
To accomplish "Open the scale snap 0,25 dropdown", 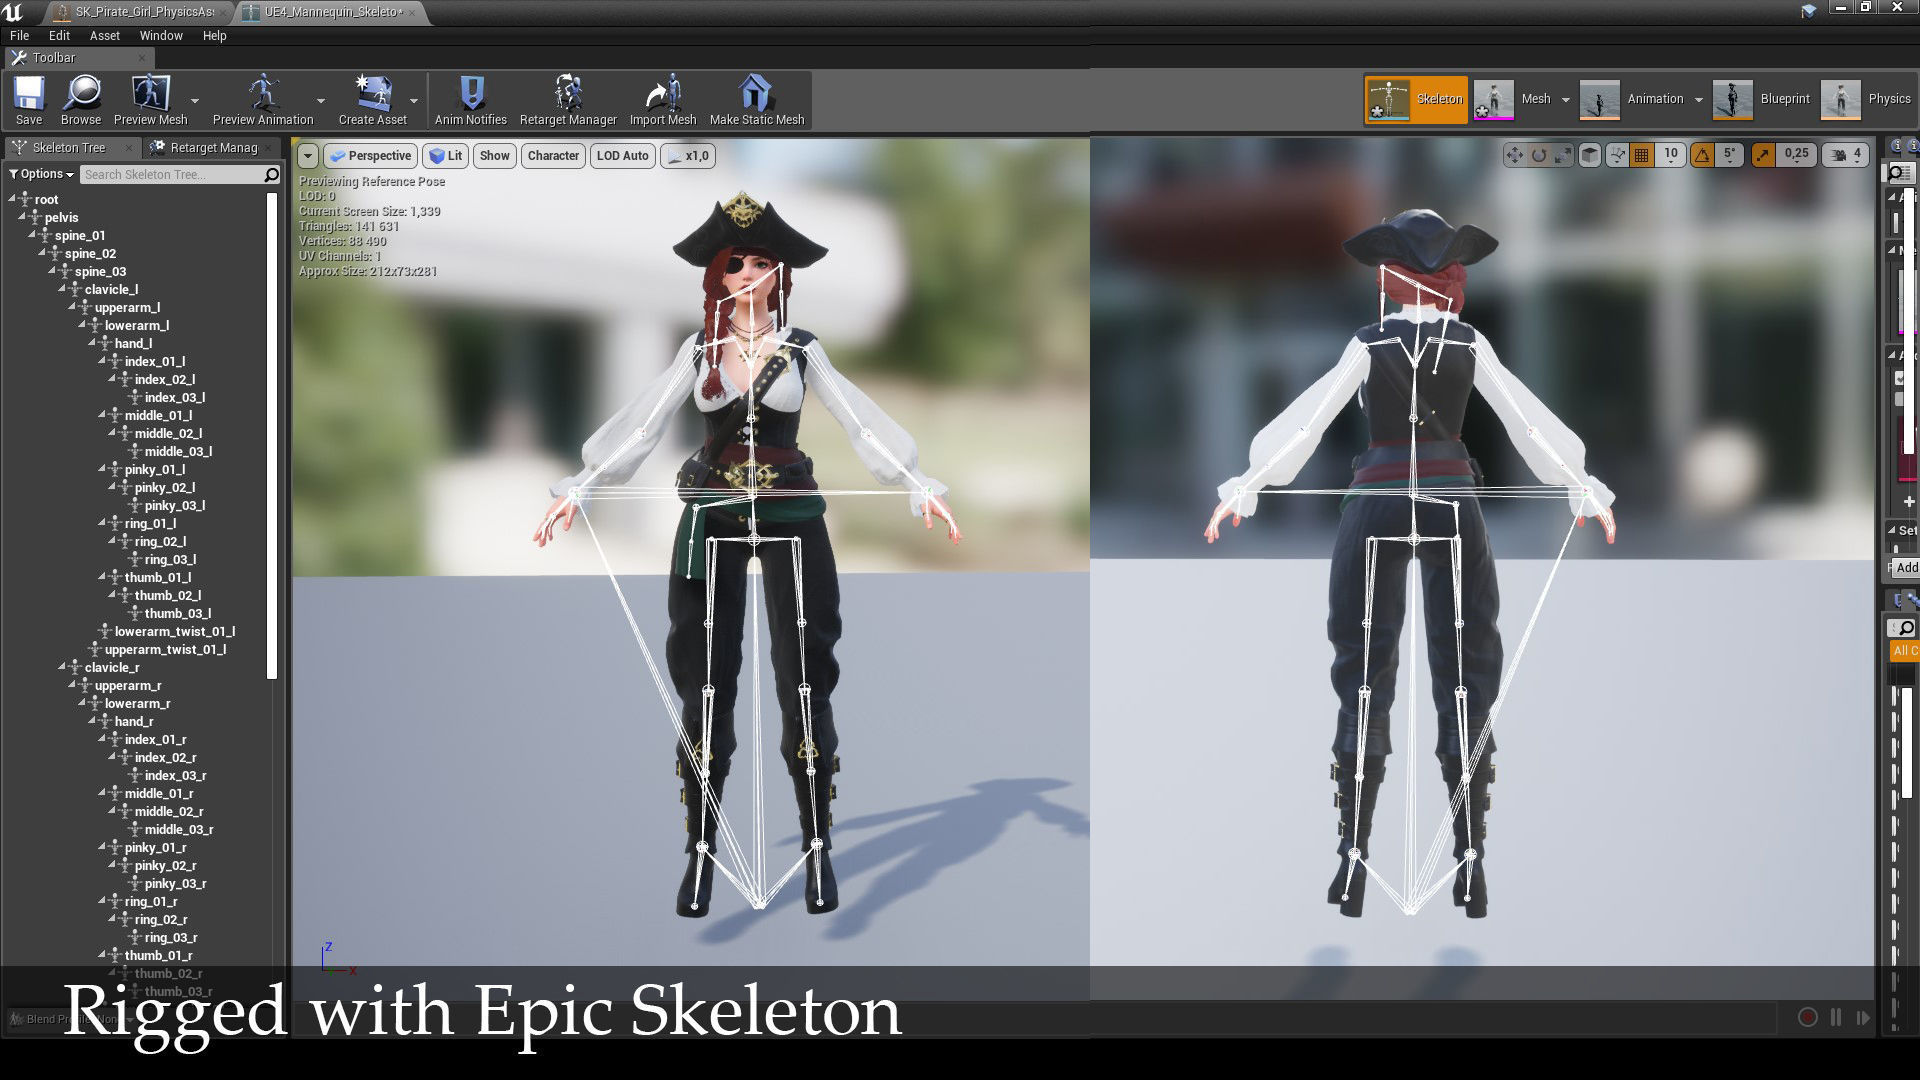I will click(x=1797, y=155).
